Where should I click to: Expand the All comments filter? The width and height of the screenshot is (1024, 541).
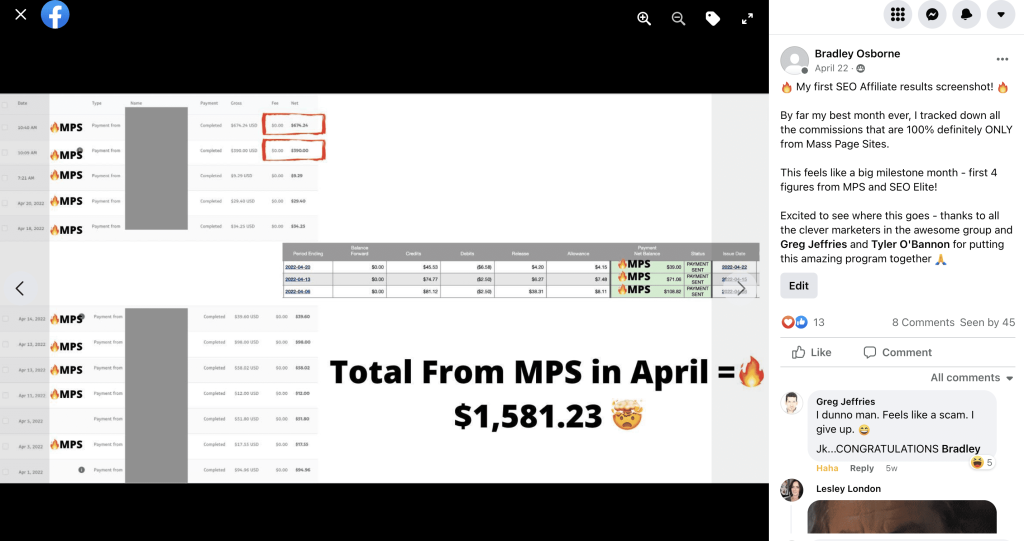972,378
